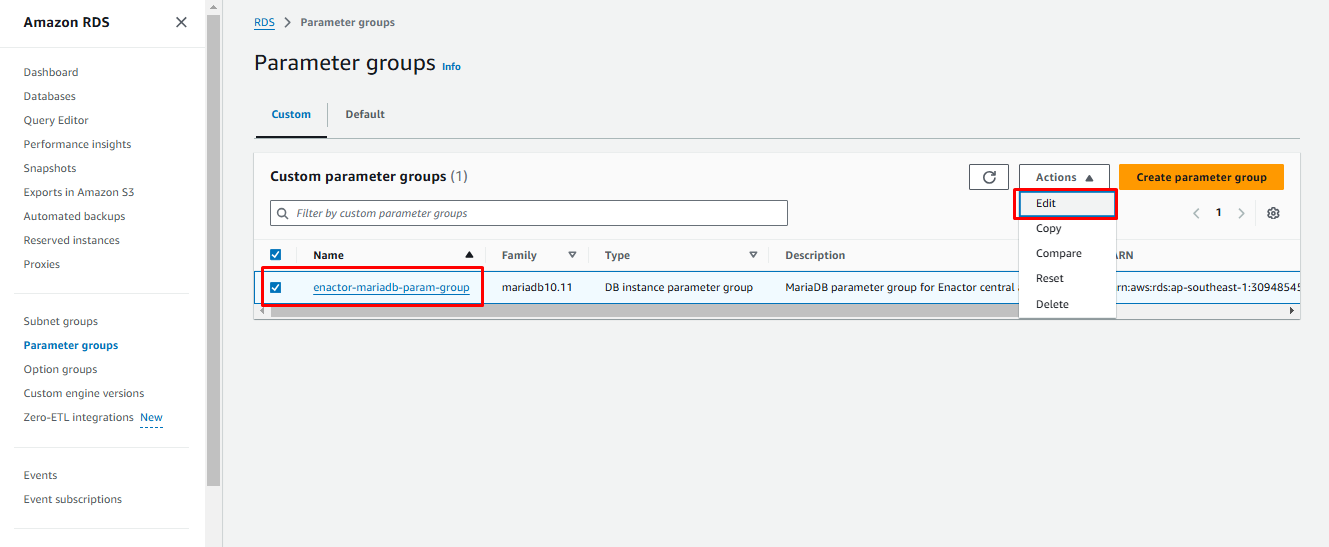Image resolution: width=1329 pixels, height=547 pixels.
Task: Close the Amazon RDS sidebar panel
Action: point(181,22)
